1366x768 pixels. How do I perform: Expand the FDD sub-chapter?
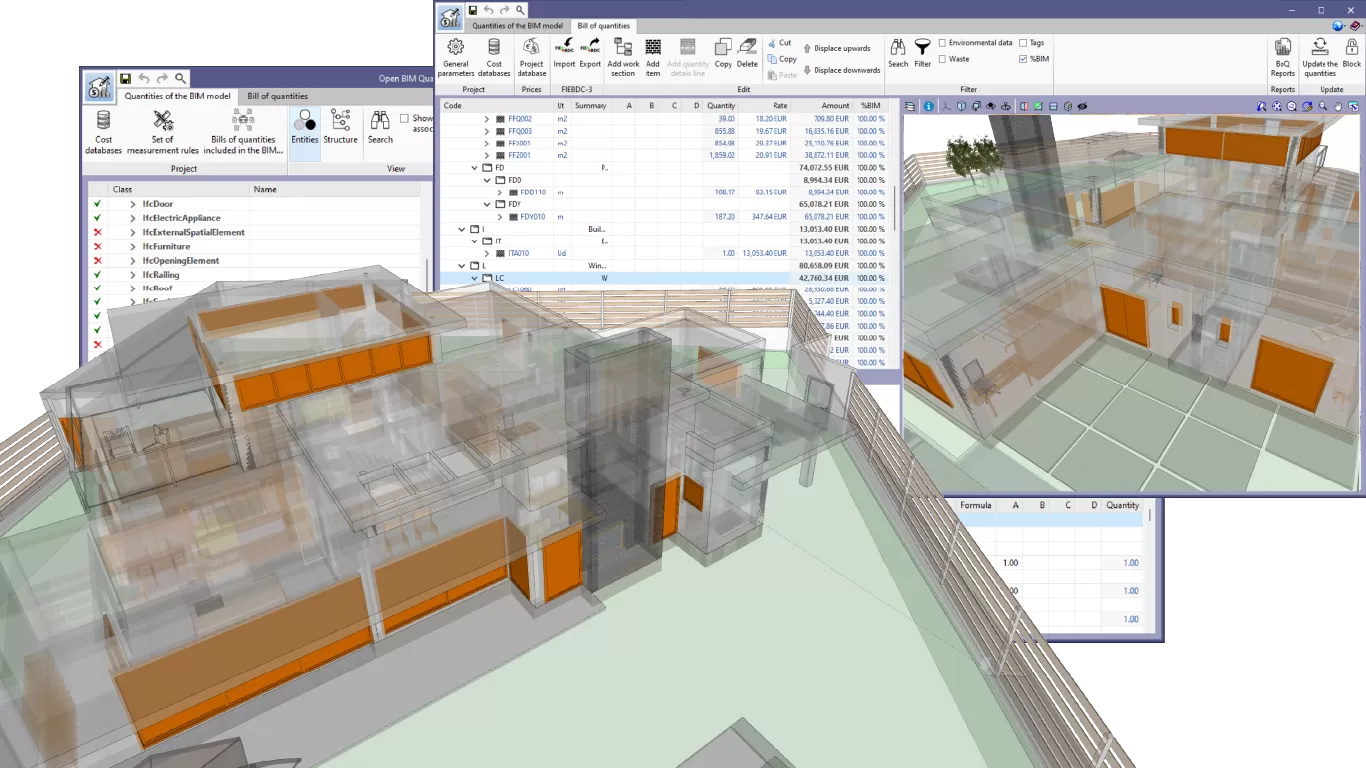point(485,179)
